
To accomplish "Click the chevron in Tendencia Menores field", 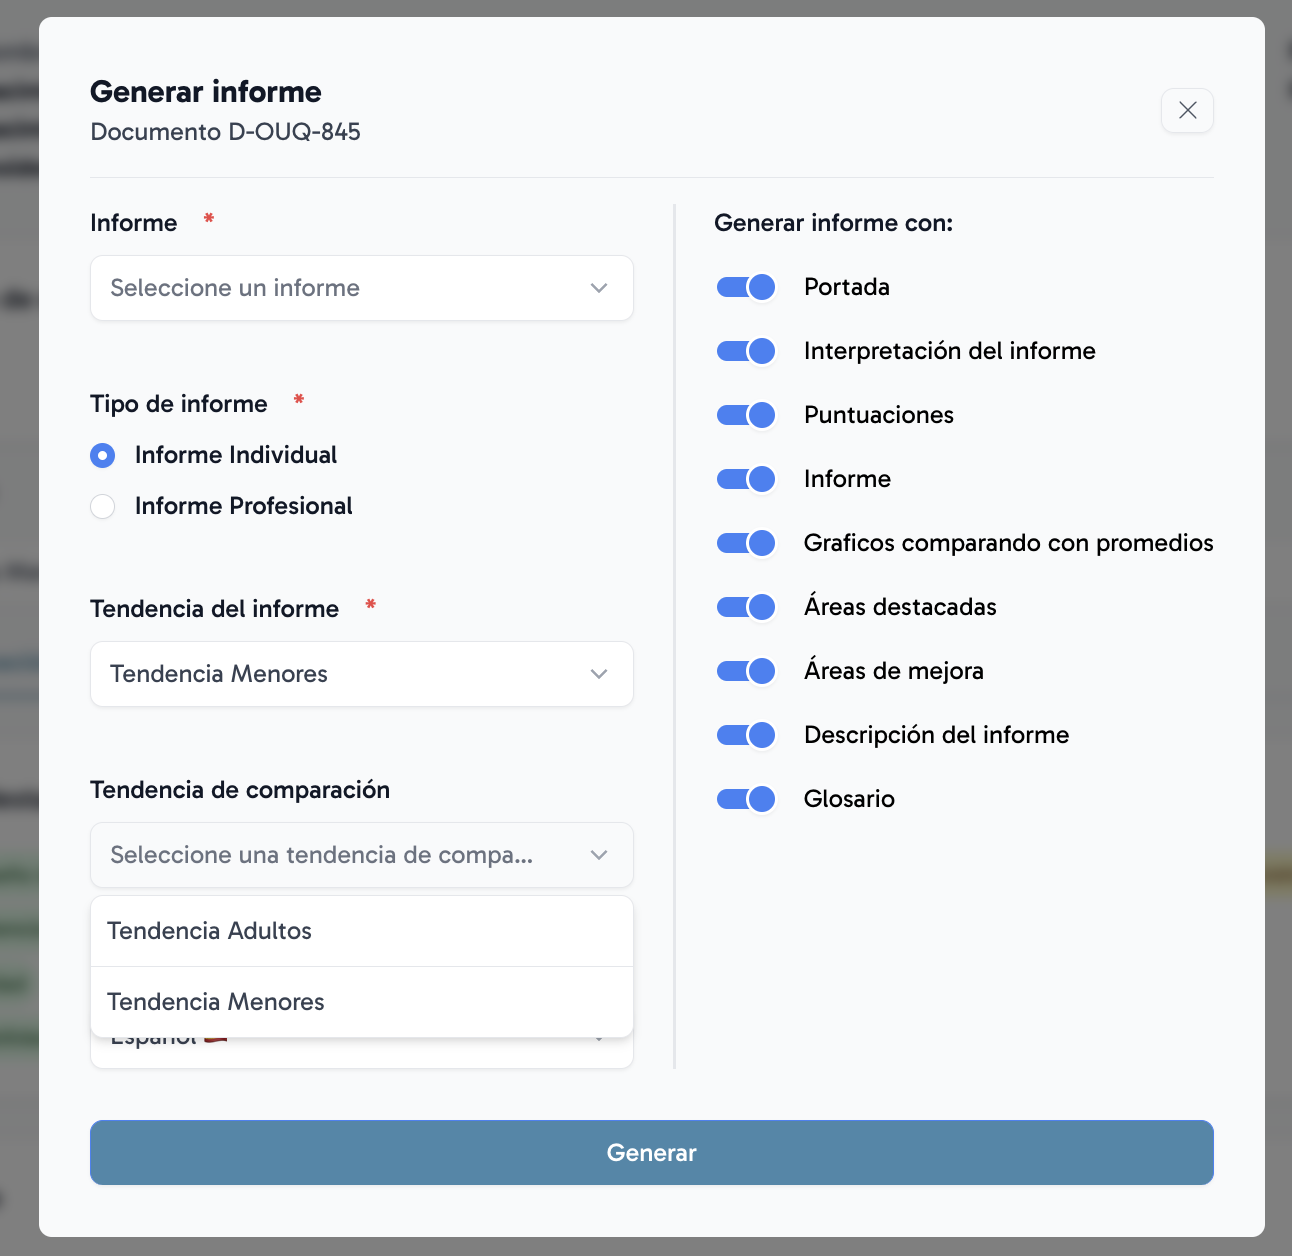I will coord(599,674).
